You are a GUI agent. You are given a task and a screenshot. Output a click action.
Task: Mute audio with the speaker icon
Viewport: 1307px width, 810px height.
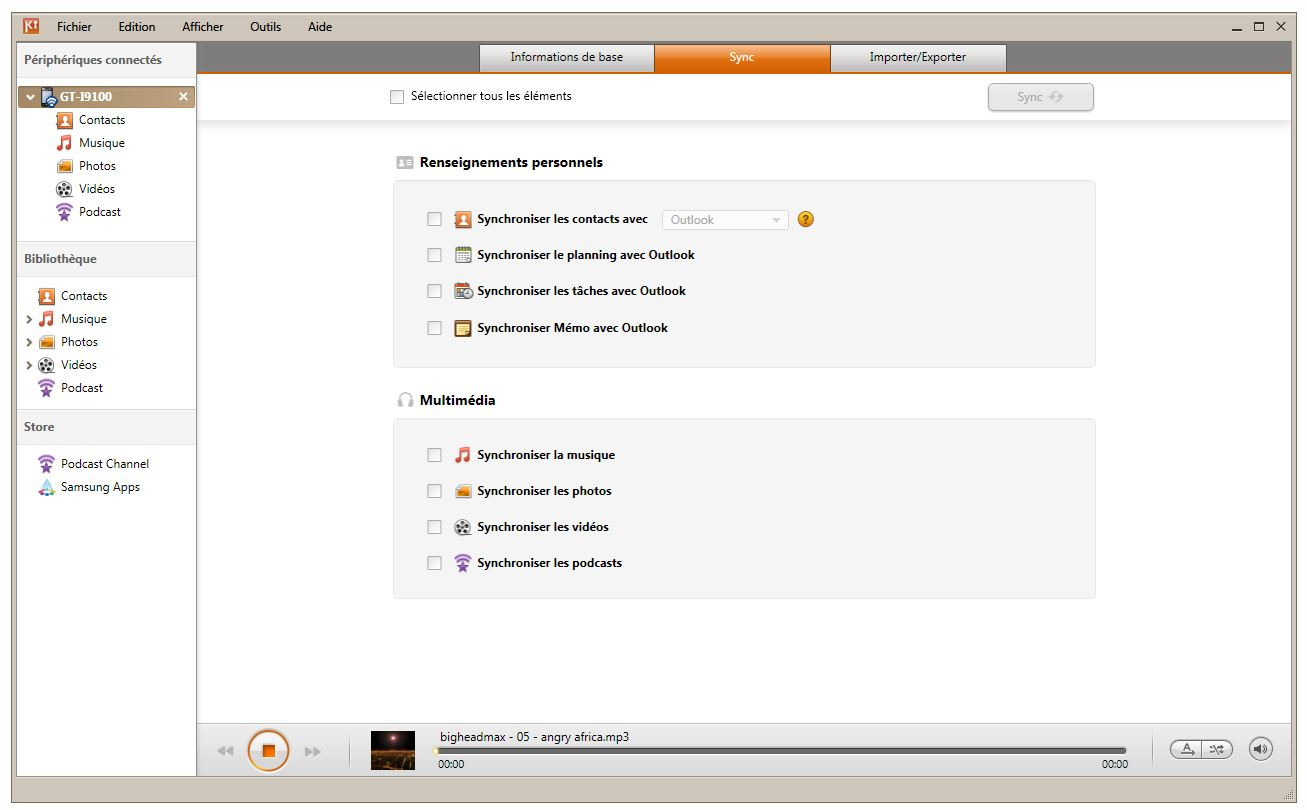[x=1261, y=749]
